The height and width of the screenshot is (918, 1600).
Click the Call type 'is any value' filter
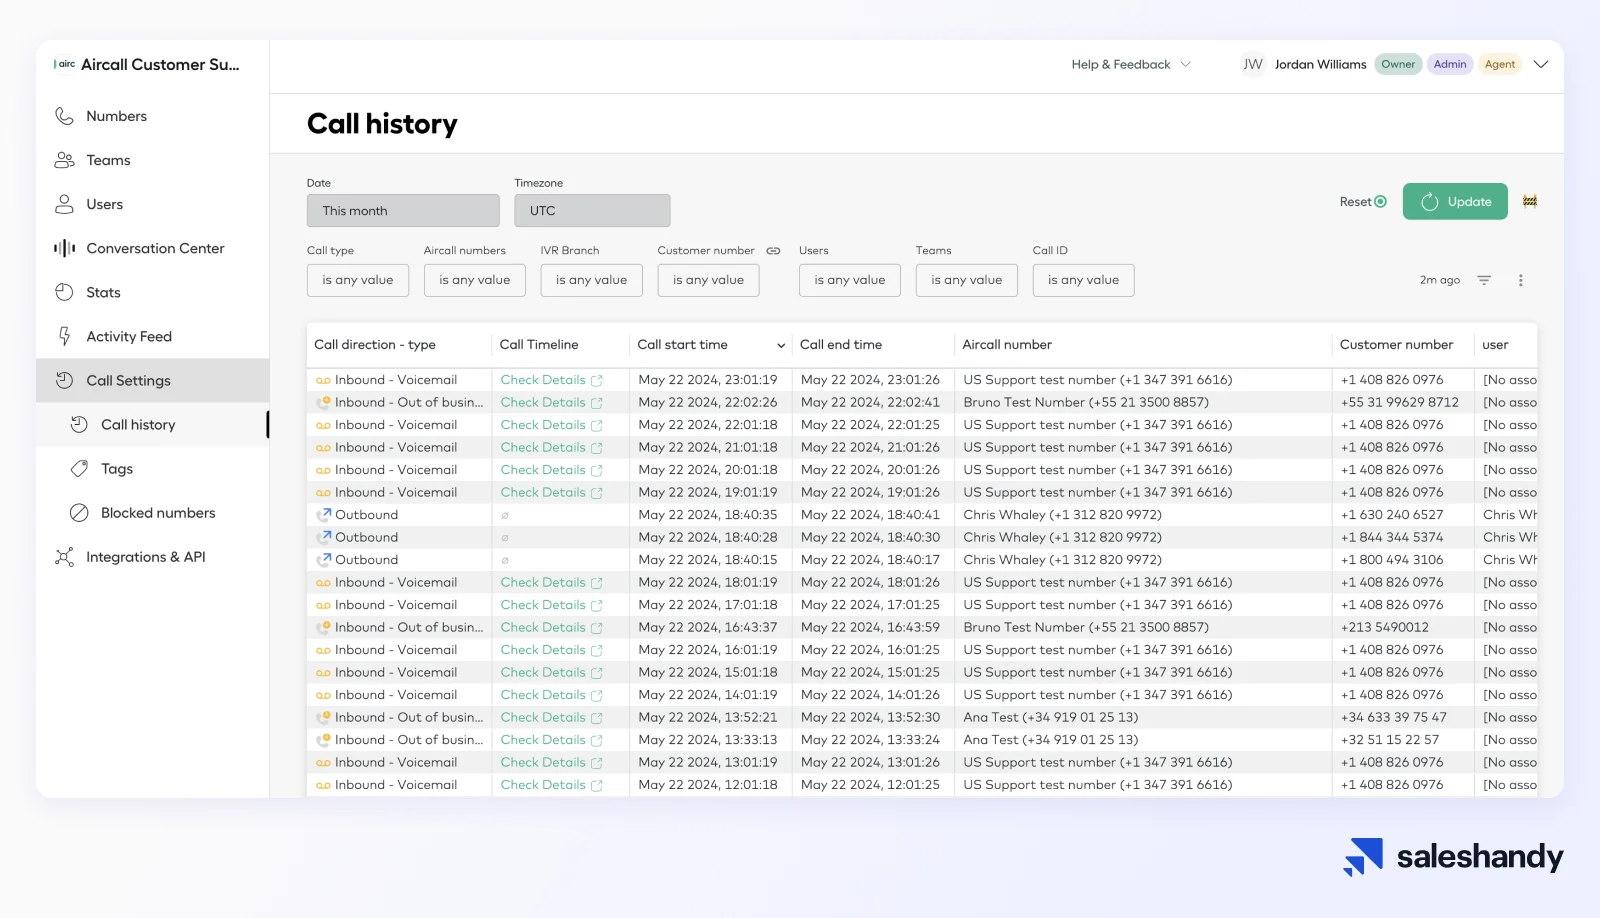357,281
